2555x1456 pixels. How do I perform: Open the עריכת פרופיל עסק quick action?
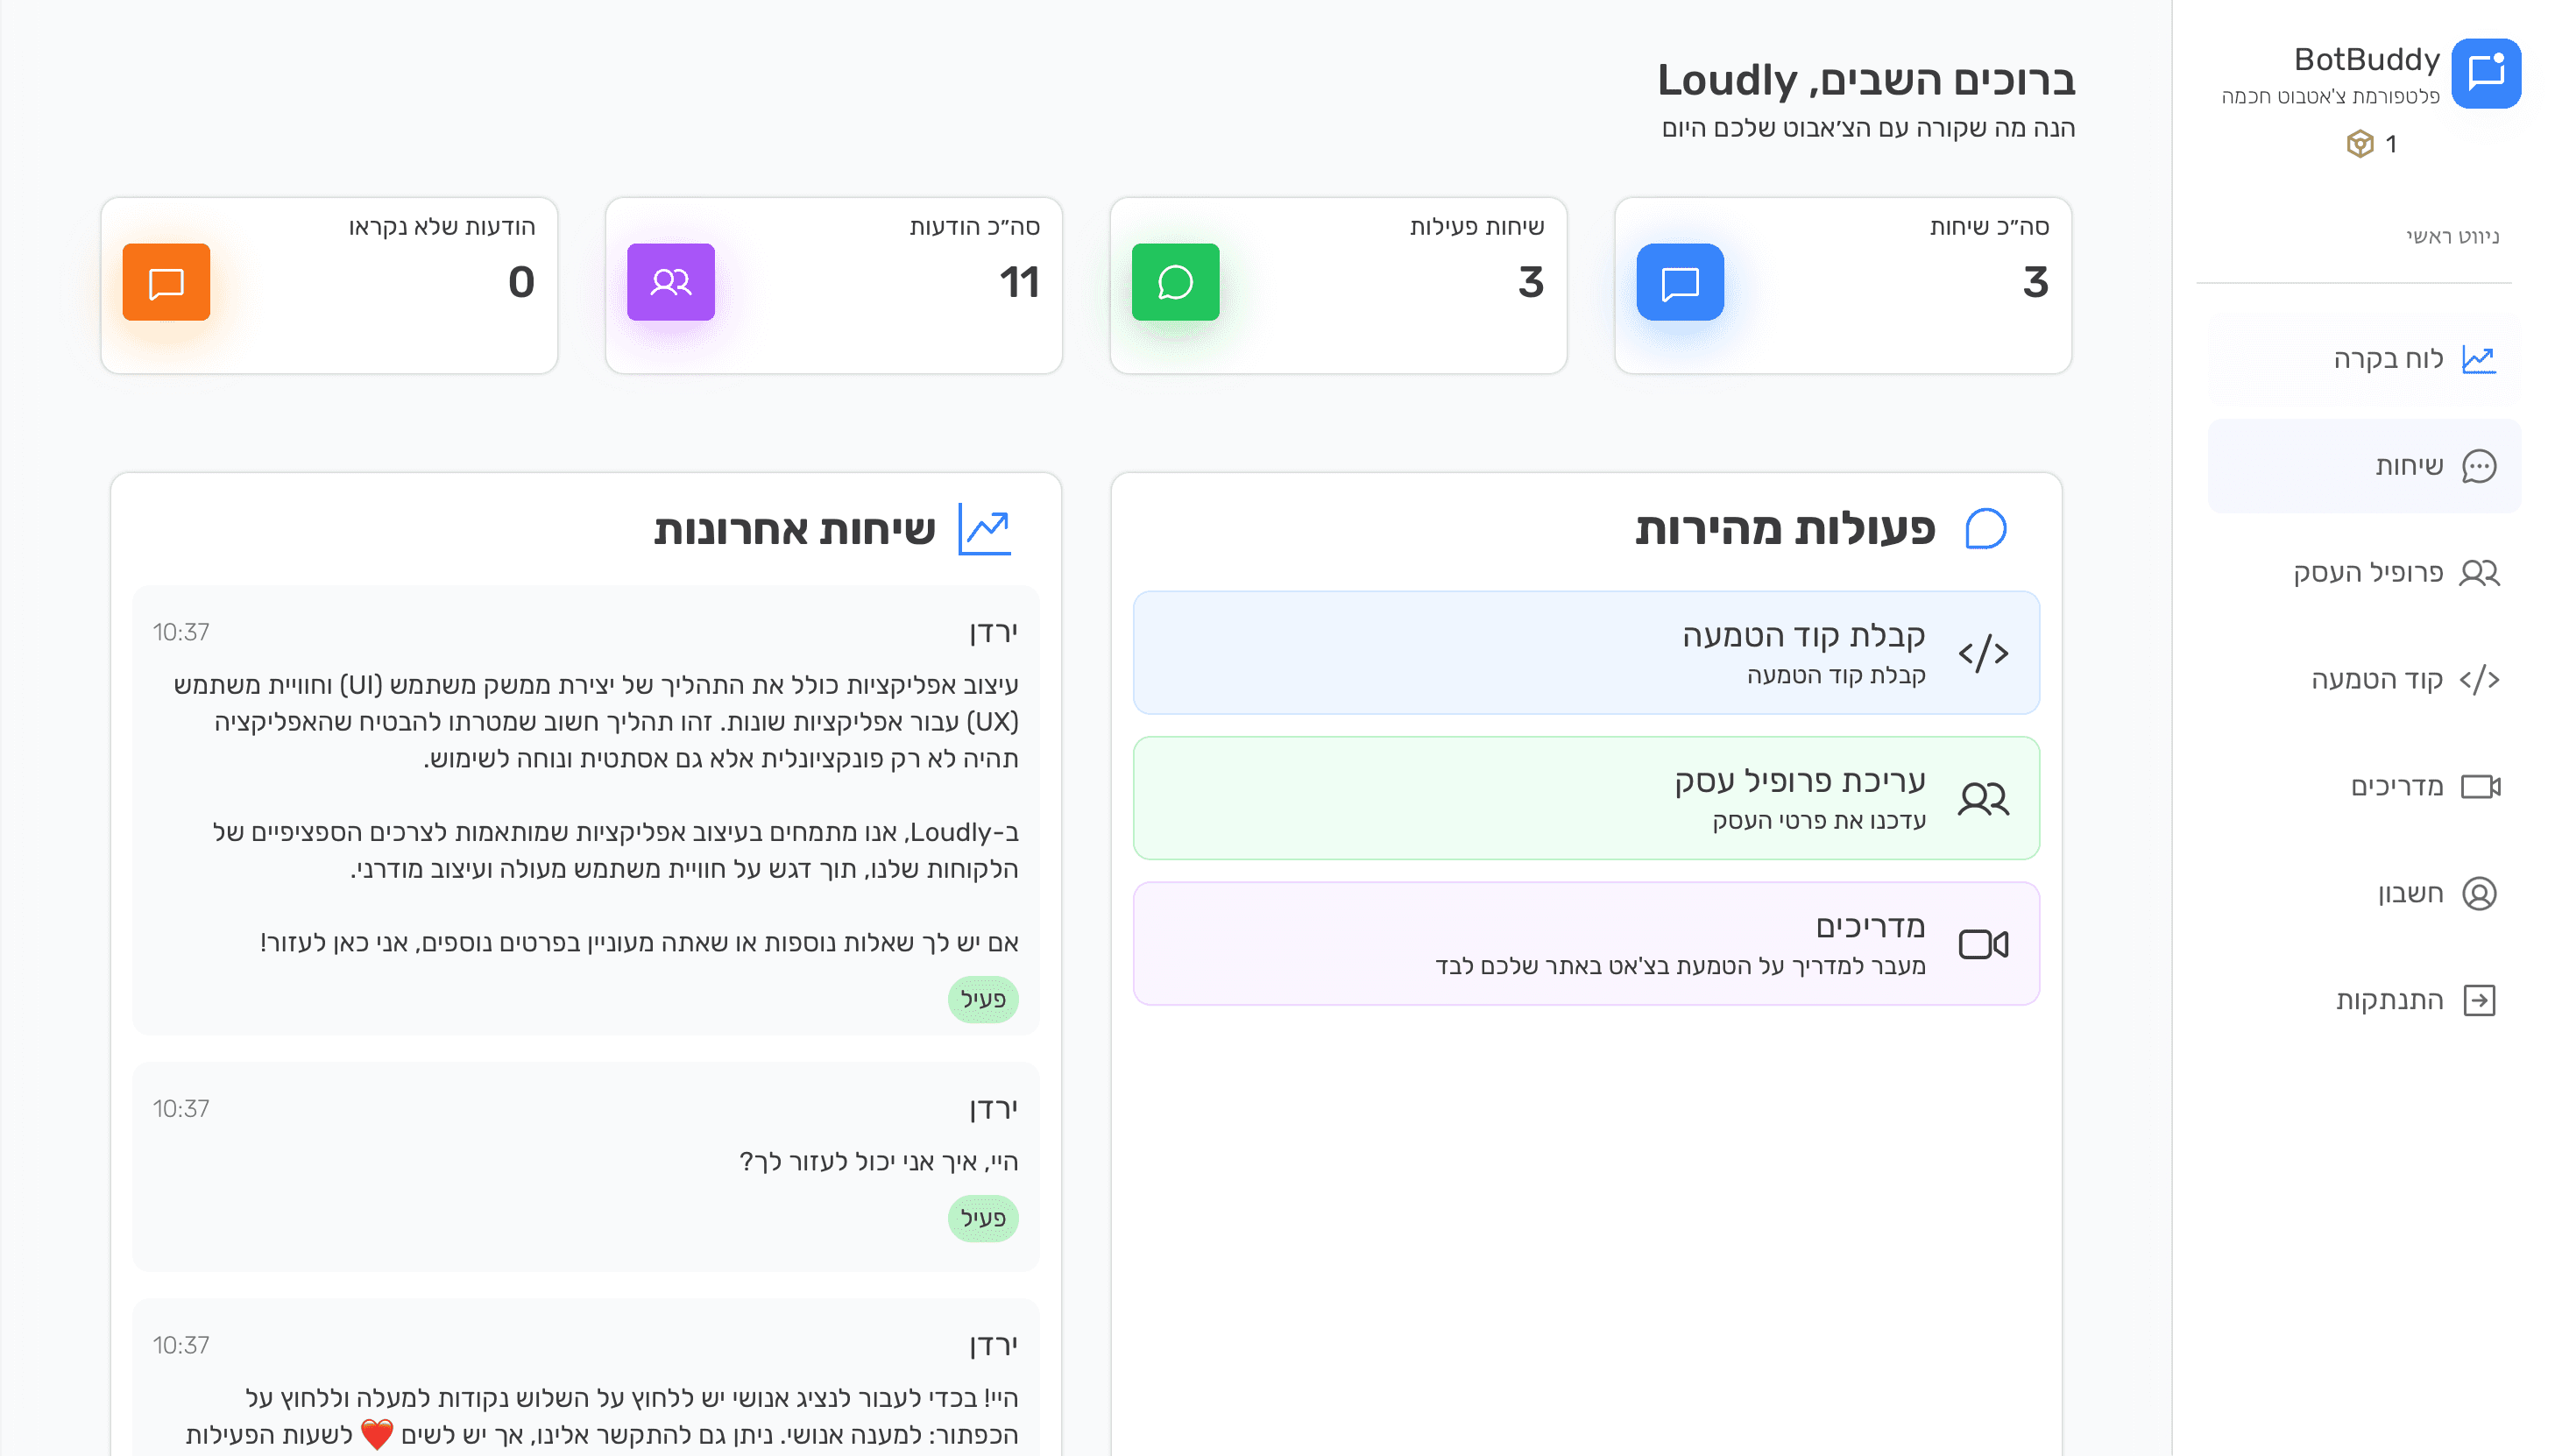[x=1587, y=797]
